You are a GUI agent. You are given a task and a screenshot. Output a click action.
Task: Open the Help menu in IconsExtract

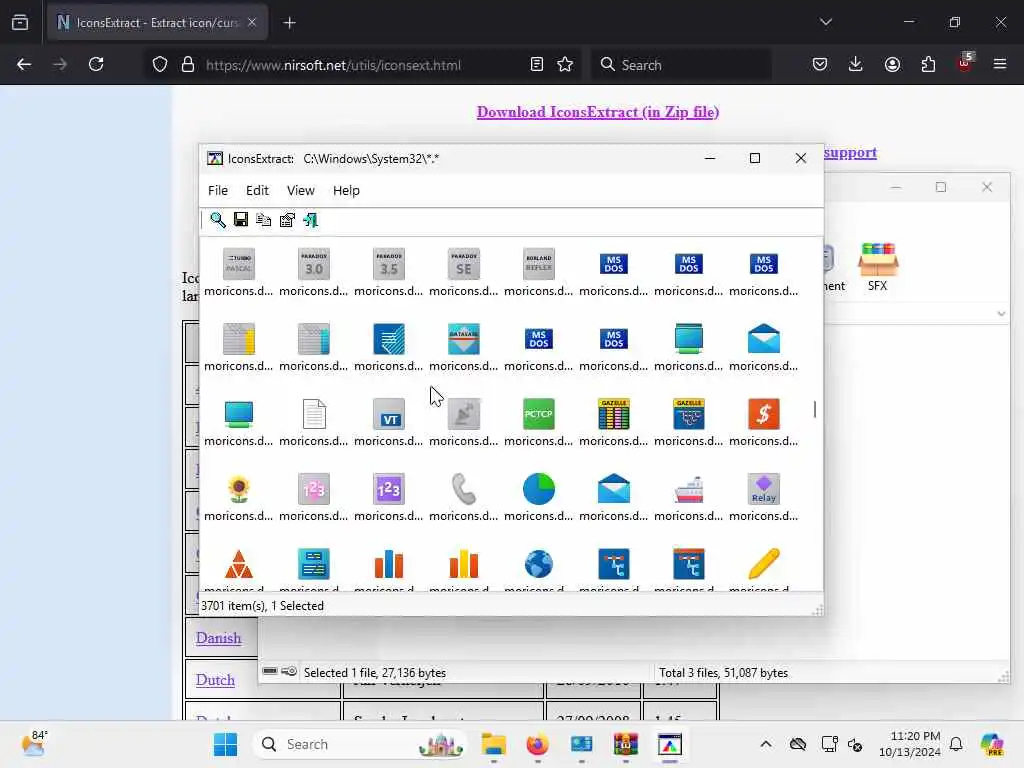346,190
